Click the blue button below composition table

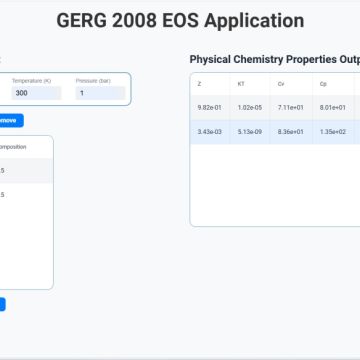2,305
